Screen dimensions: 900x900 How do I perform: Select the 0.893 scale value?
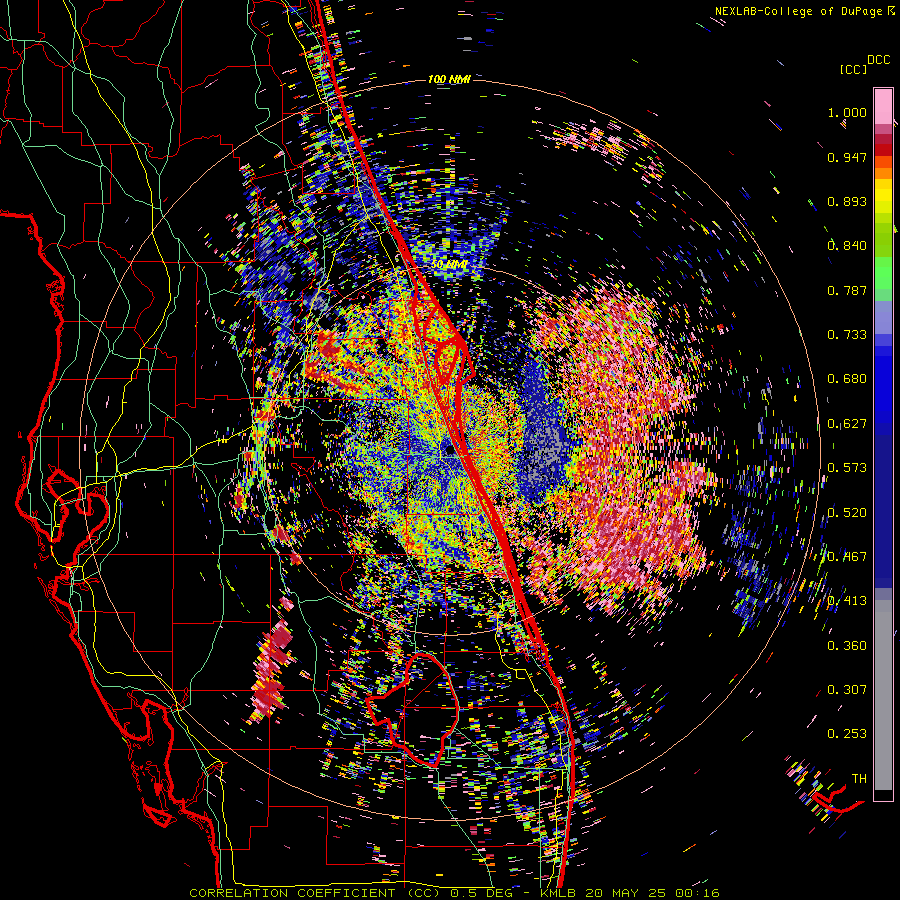point(847,201)
